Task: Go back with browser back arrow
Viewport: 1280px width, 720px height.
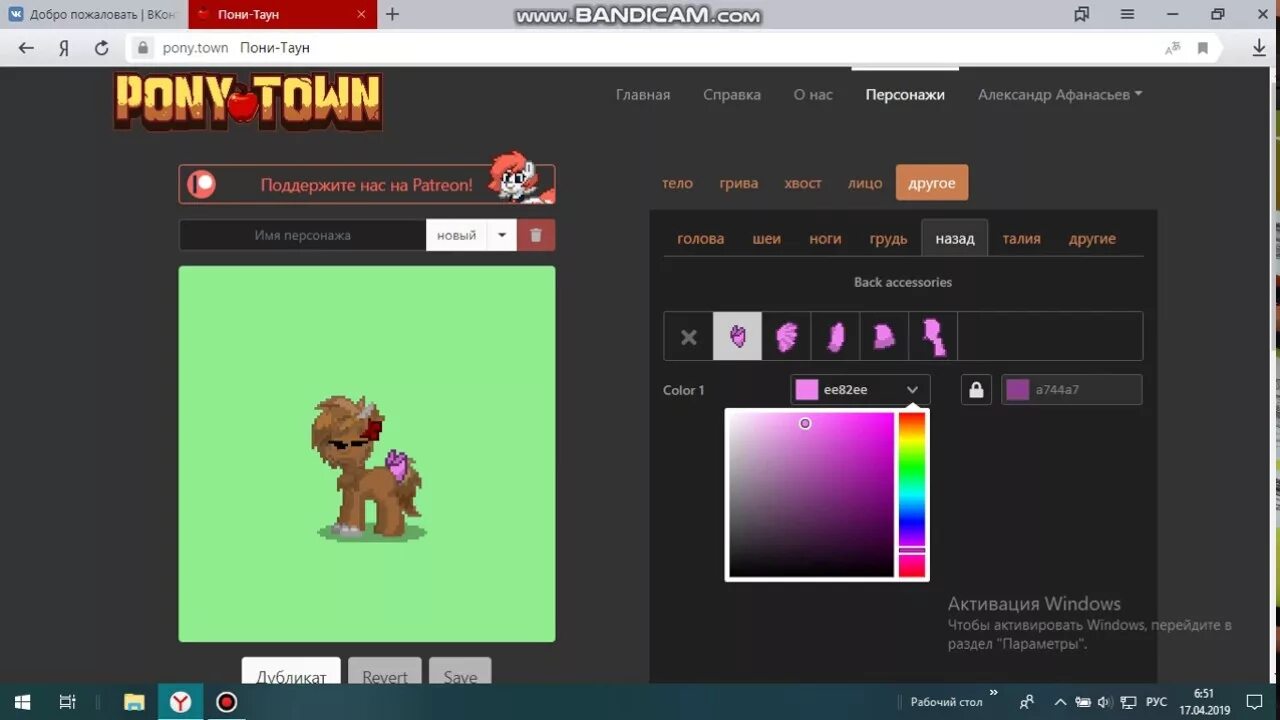Action: (26, 48)
